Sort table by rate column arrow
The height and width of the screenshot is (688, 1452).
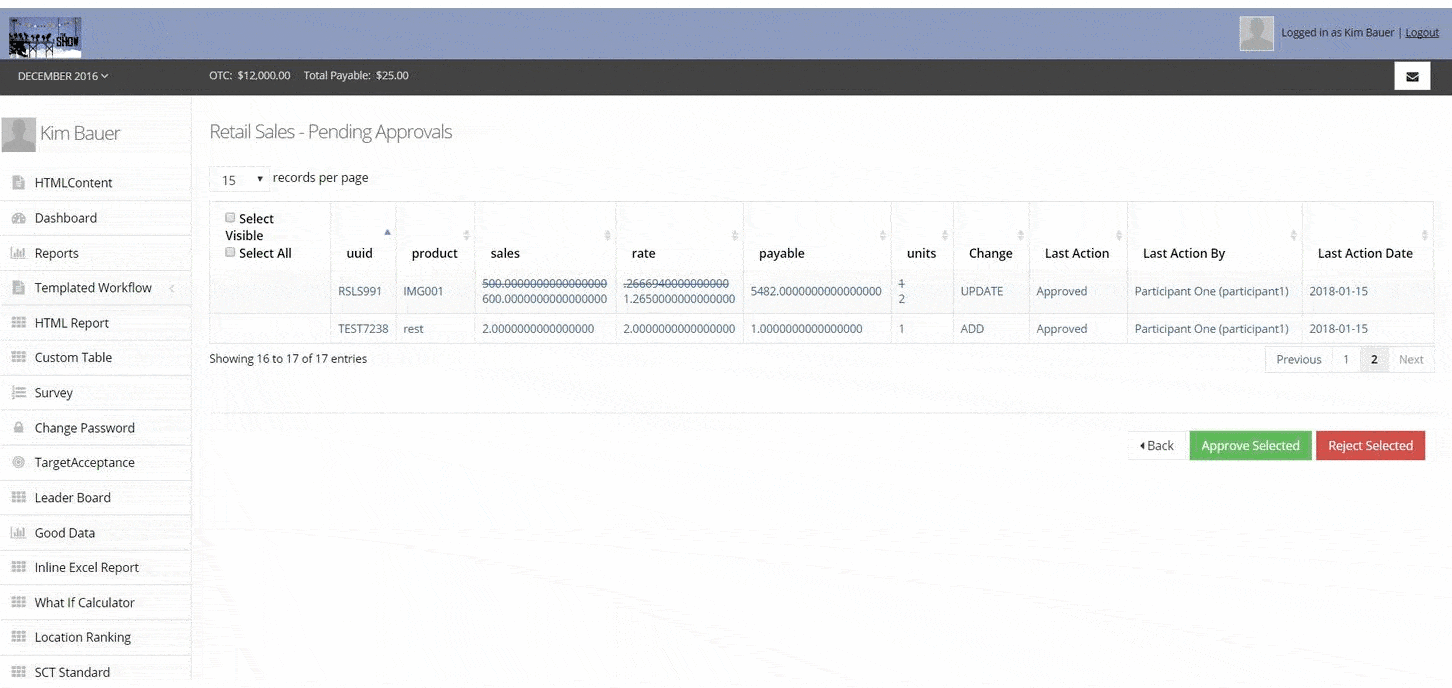(734, 235)
